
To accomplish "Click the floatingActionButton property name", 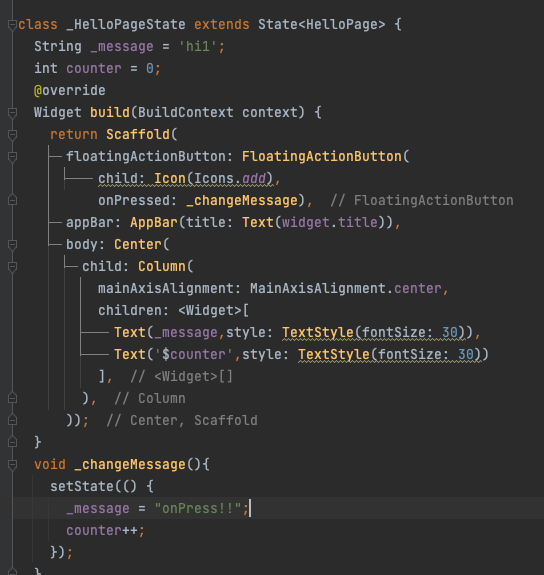I will pyautogui.click(x=146, y=157).
